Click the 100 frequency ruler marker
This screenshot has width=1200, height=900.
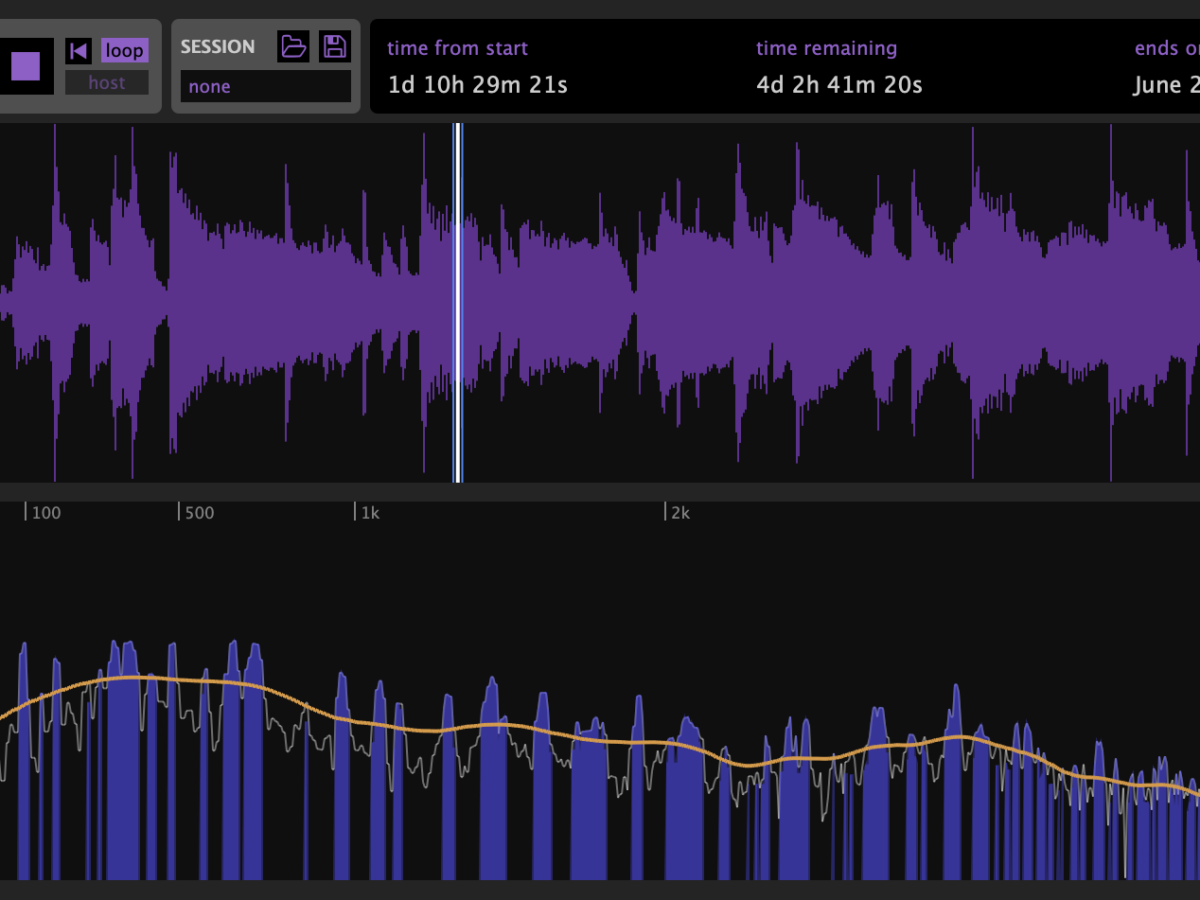pyautogui.click(x=45, y=513)
